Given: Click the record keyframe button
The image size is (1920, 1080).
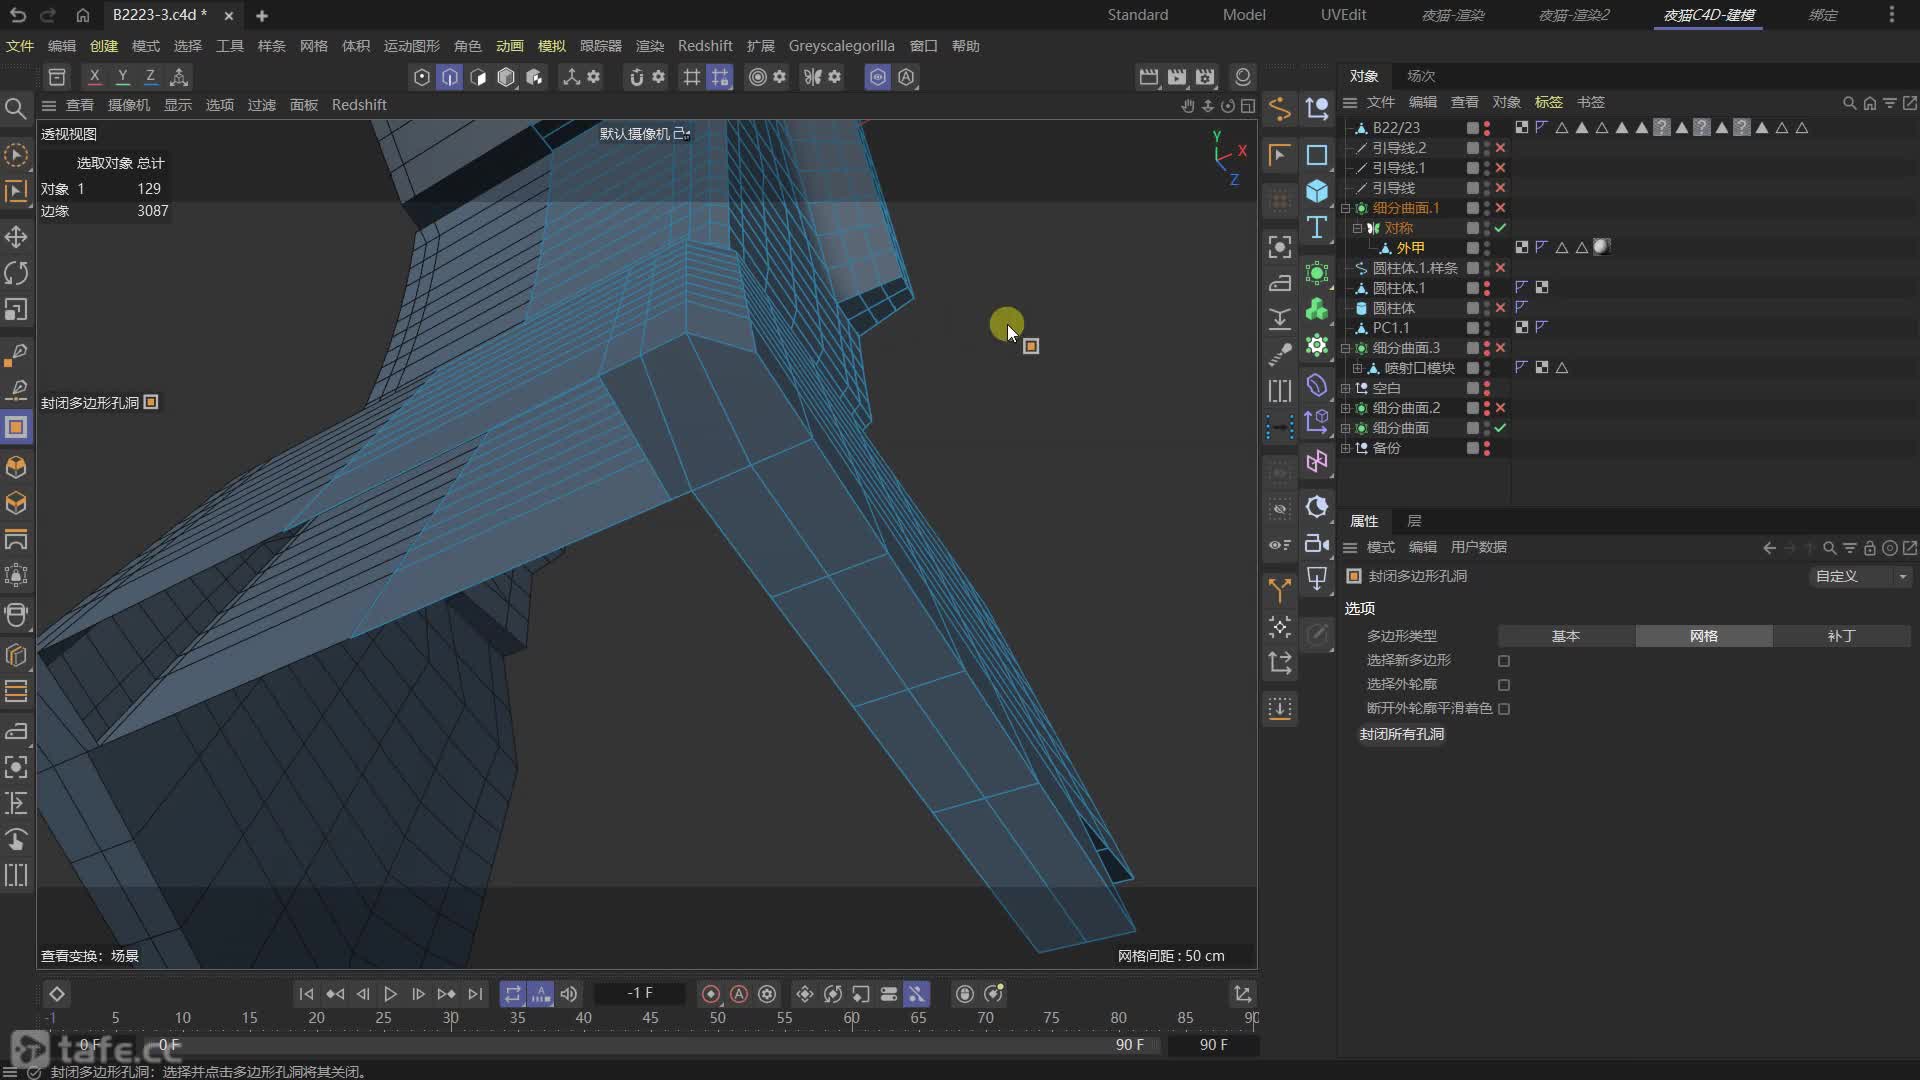Looking at the screenshot, I should [x=711, y=994].
